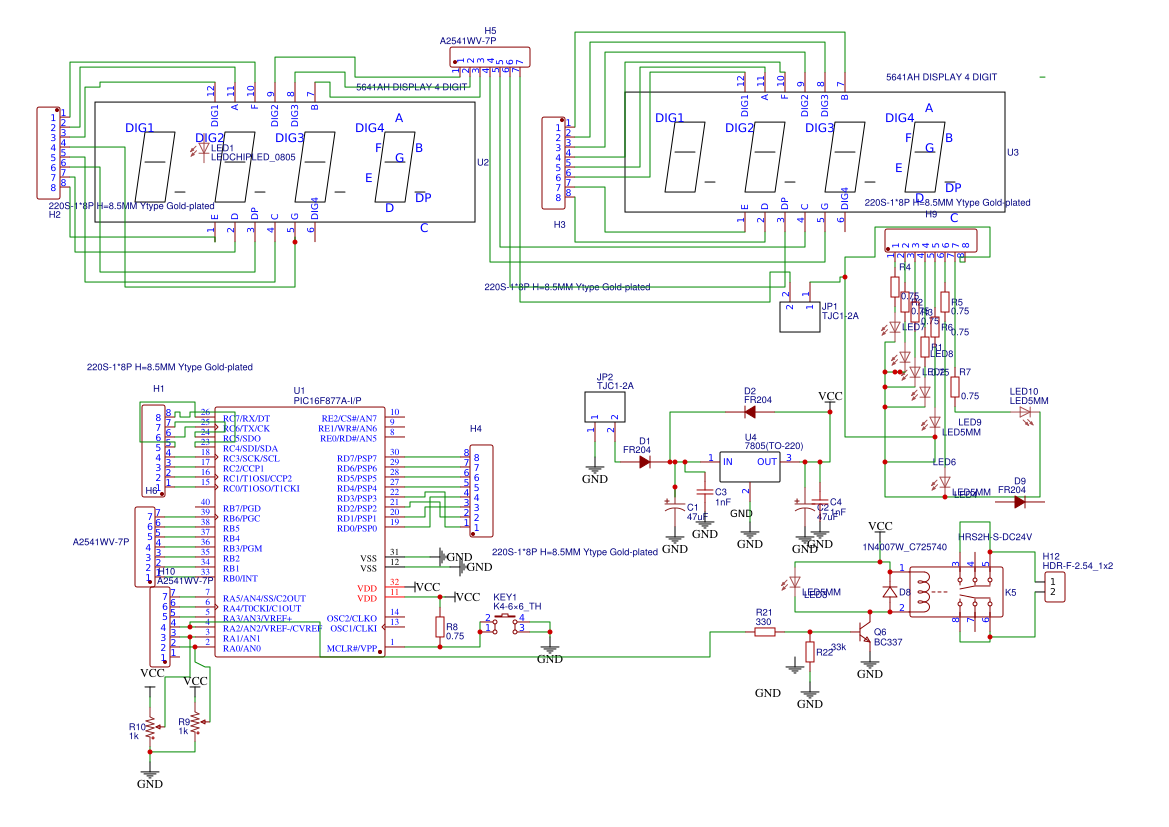This screenshot has height=827, width=1169.
Task: Click the H3 eight-pin header
Action: click(553, 163)
